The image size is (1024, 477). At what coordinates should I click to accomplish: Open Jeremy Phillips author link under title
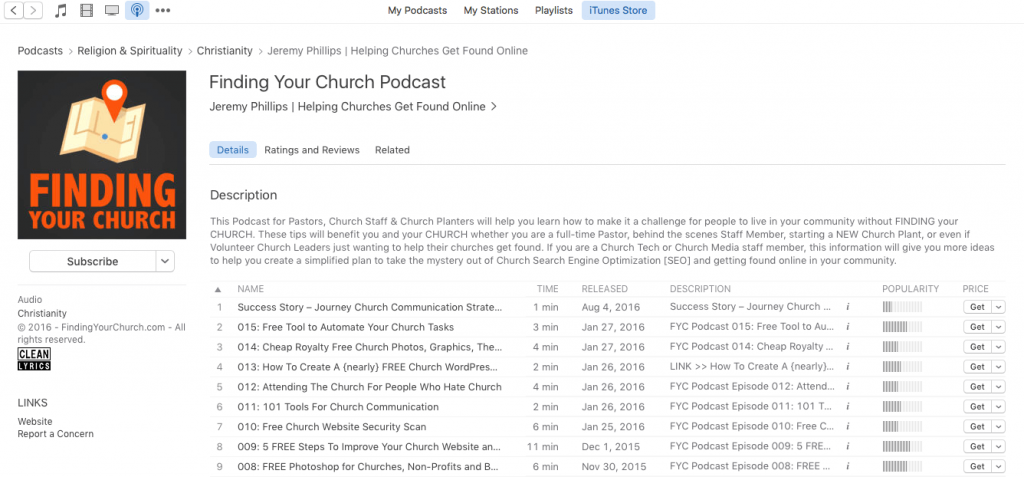(353, 107)
